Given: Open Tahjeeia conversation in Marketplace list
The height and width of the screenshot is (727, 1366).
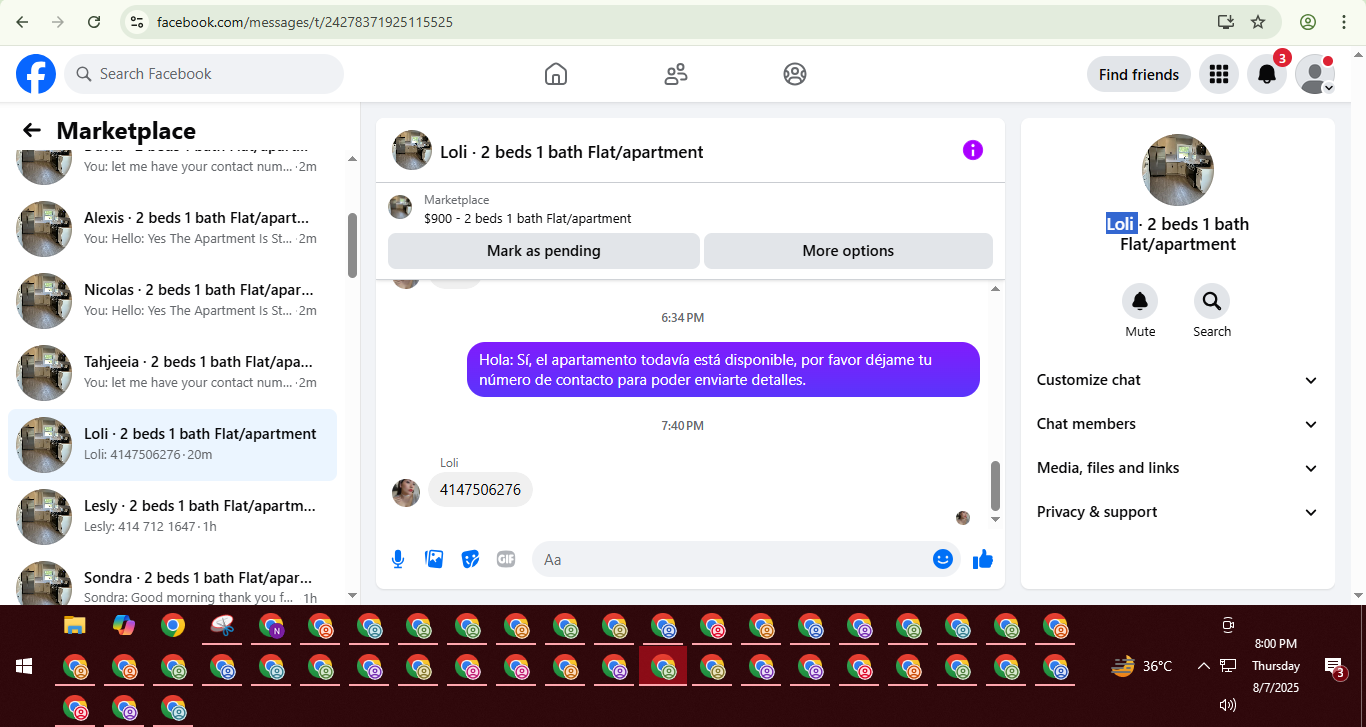Looking at the screenshot, I should pyautogui.click(x=172, y=373).
